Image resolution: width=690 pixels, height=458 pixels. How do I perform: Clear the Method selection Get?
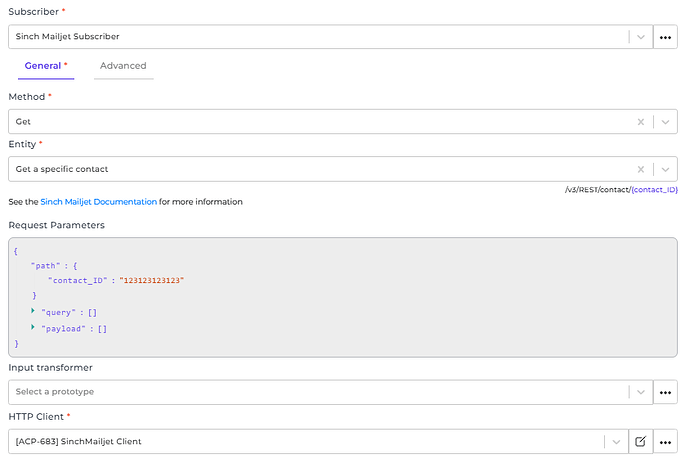641,122
